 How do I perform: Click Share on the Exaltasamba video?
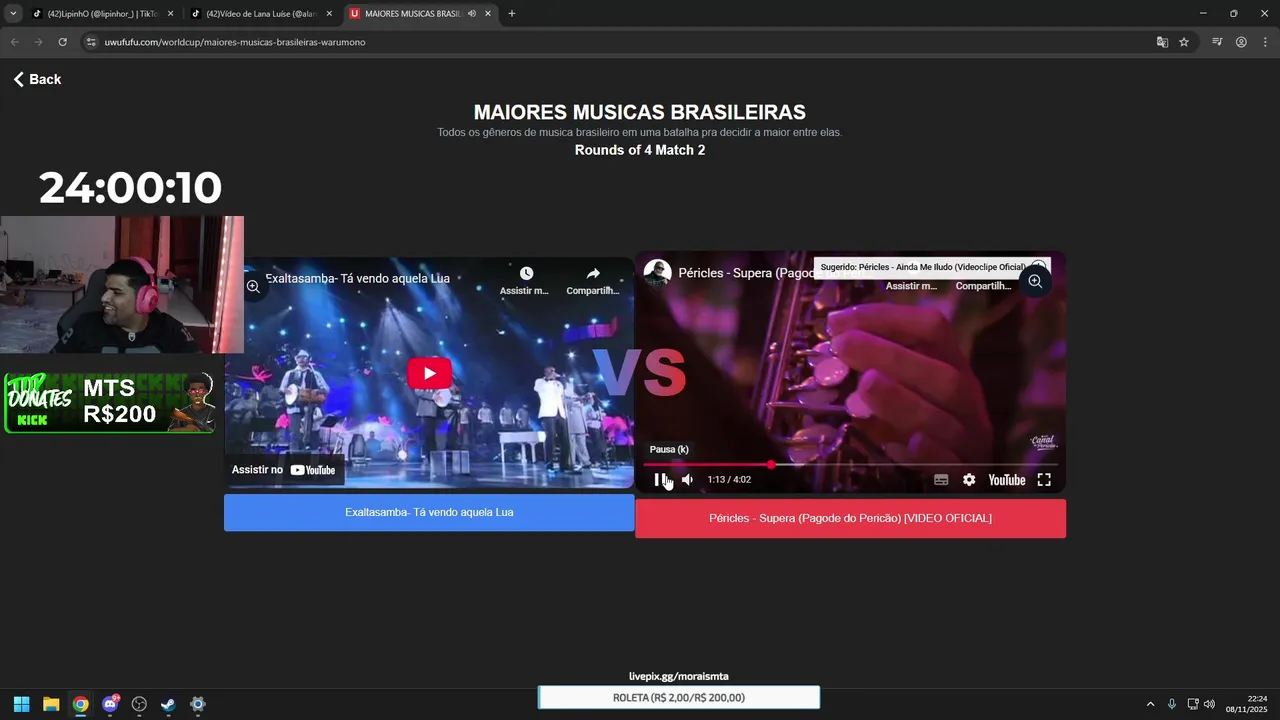[x=593, y=280]
